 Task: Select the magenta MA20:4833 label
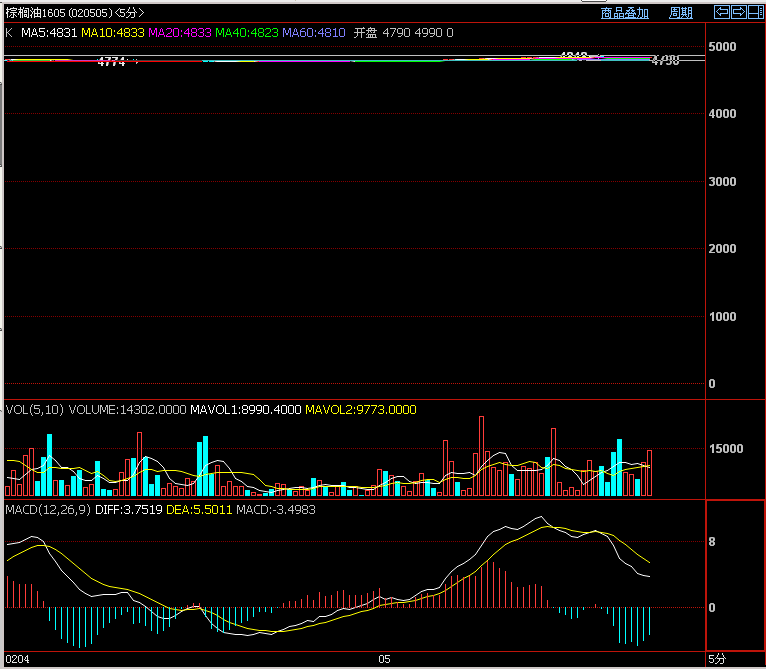point(180,33)
